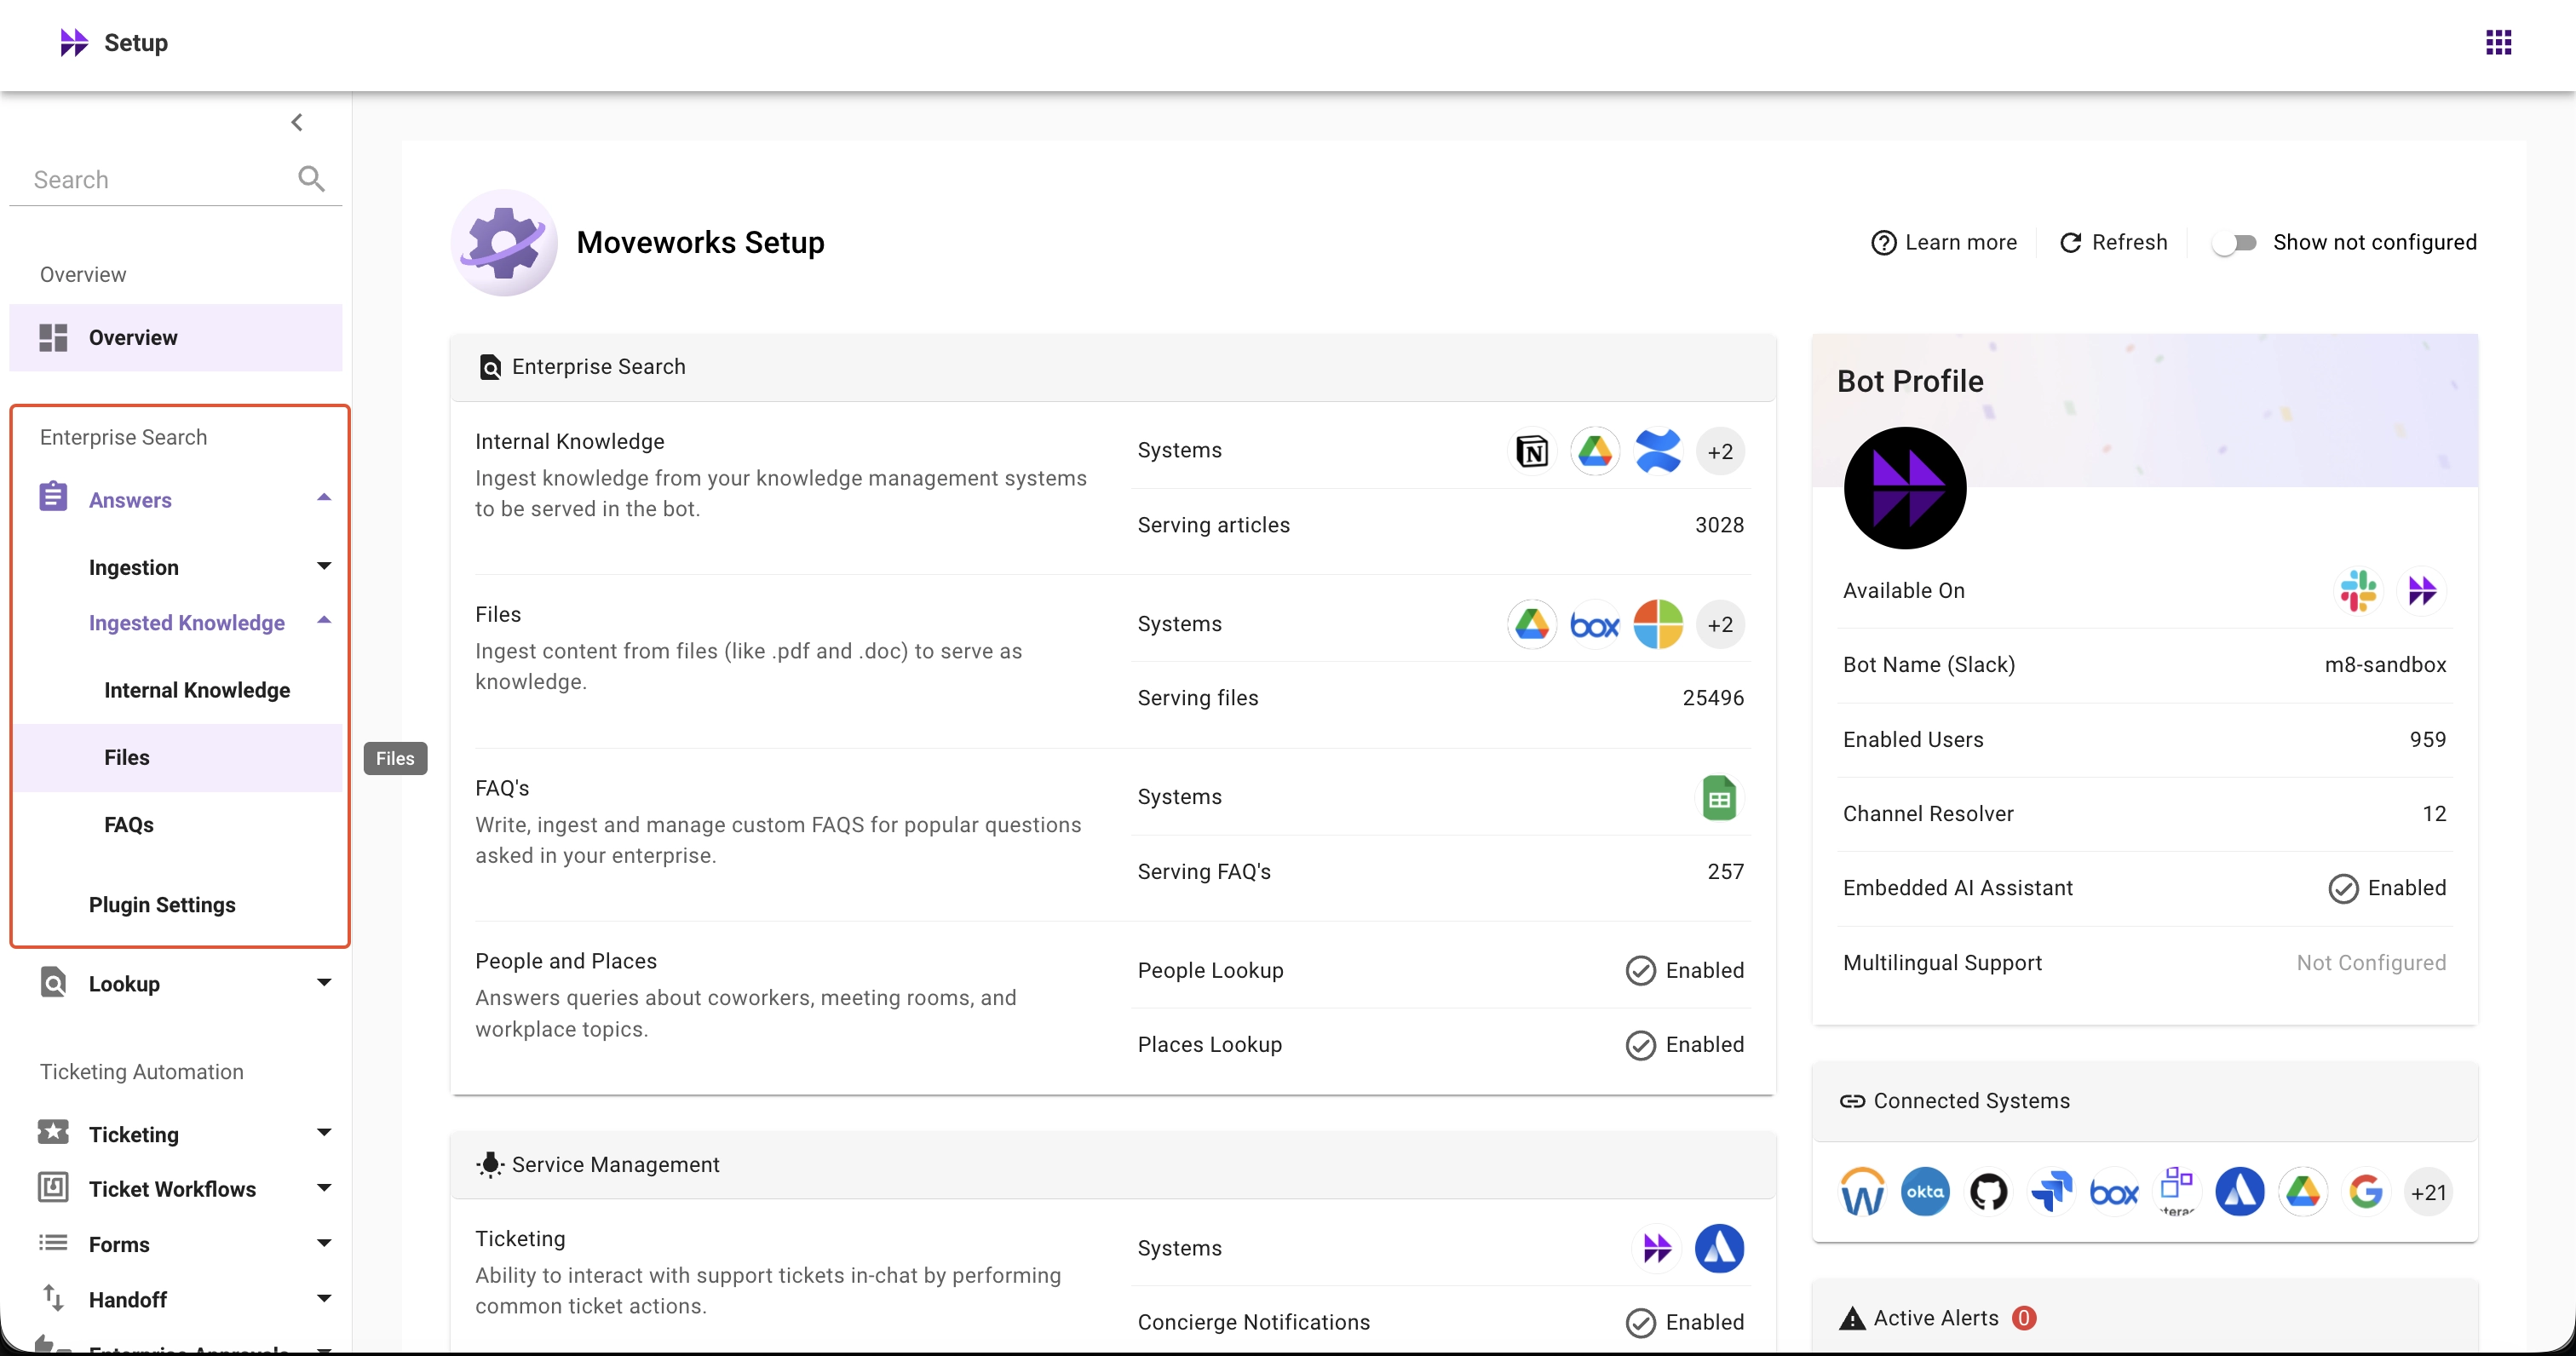Image resolution: width=2576 pixels, height=1356 pixels.
Task: Click the Box icon in Files systems
Action: coord(1594,625)
